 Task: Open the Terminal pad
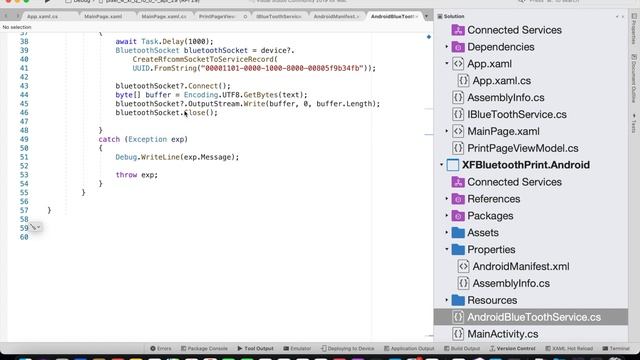616,349
